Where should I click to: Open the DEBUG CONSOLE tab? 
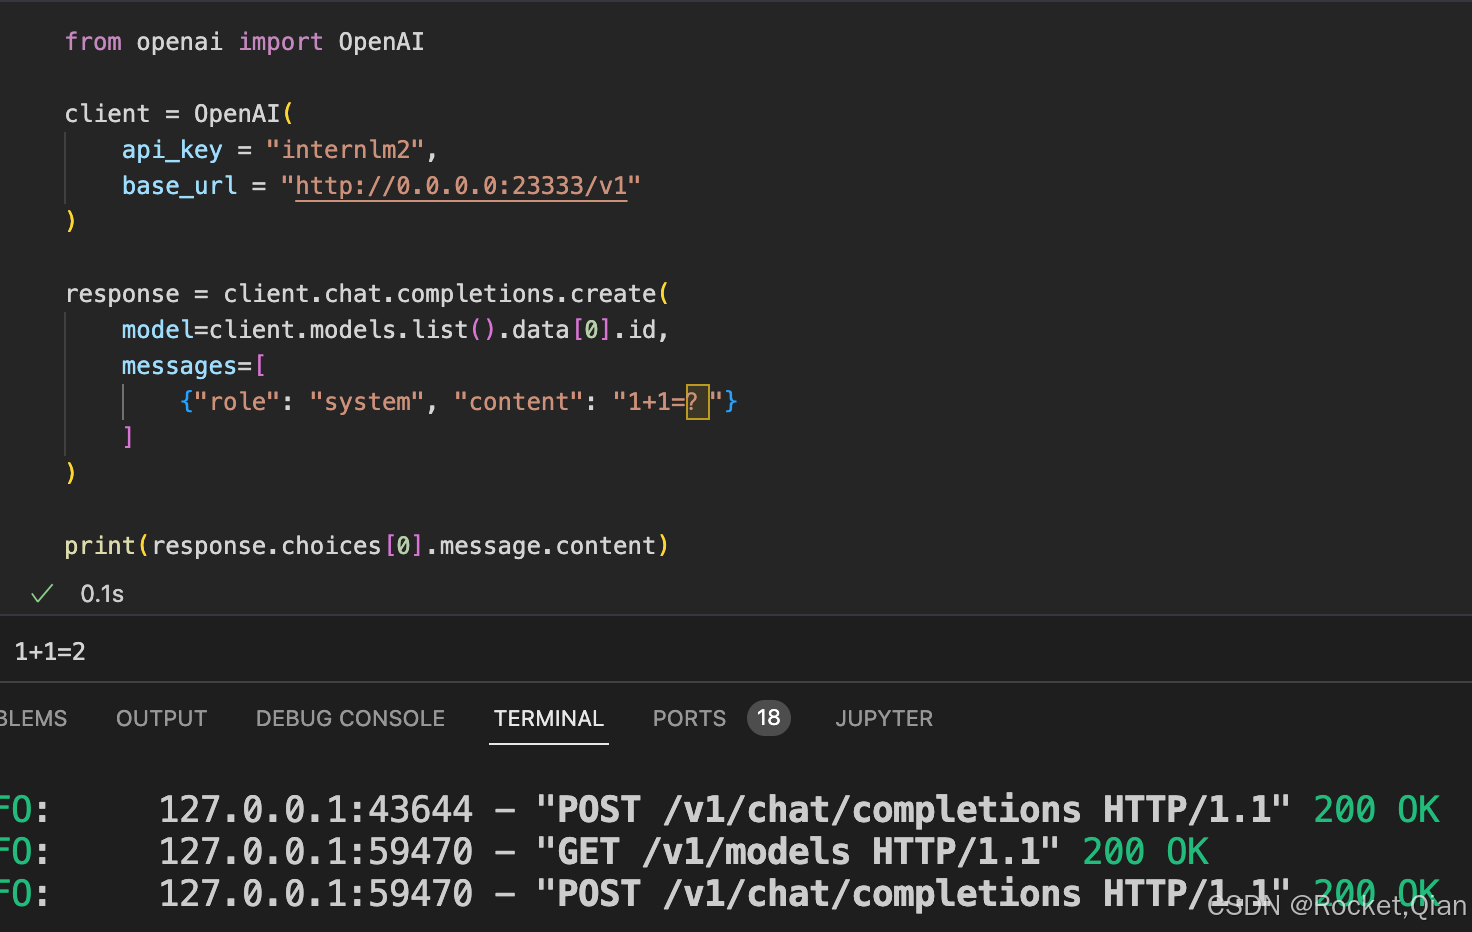point(350,718)
